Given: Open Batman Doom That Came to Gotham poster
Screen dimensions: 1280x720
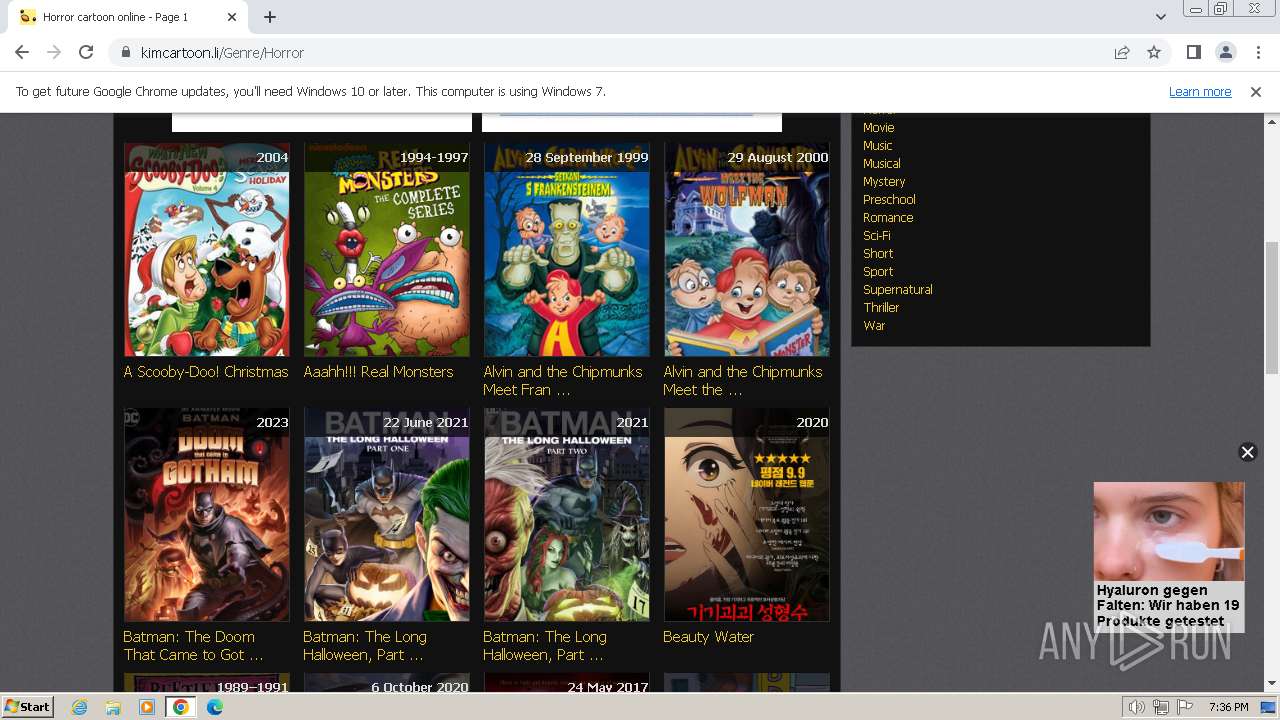Looking at the screenshot, I should [x=207, y=514].
